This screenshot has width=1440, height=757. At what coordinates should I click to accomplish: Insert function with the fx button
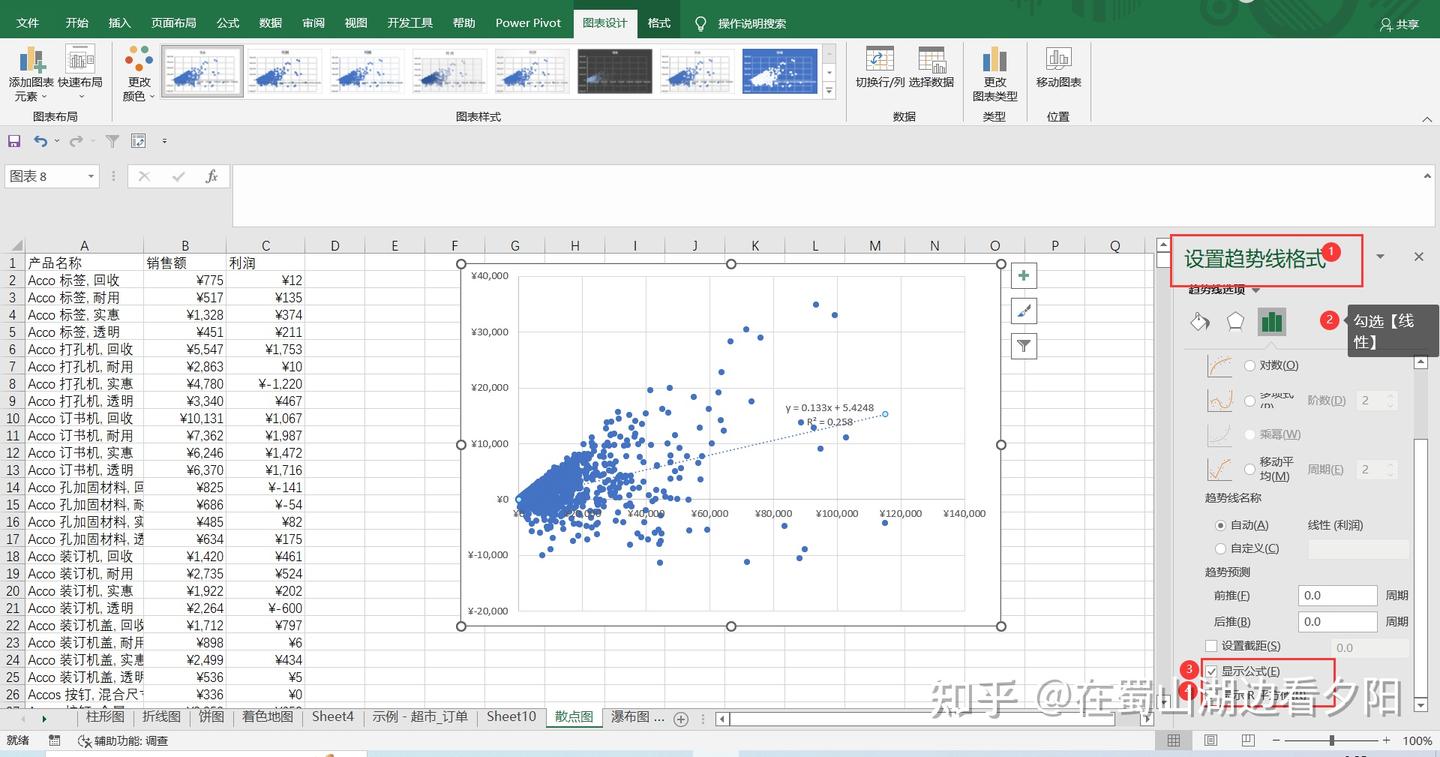211,177
